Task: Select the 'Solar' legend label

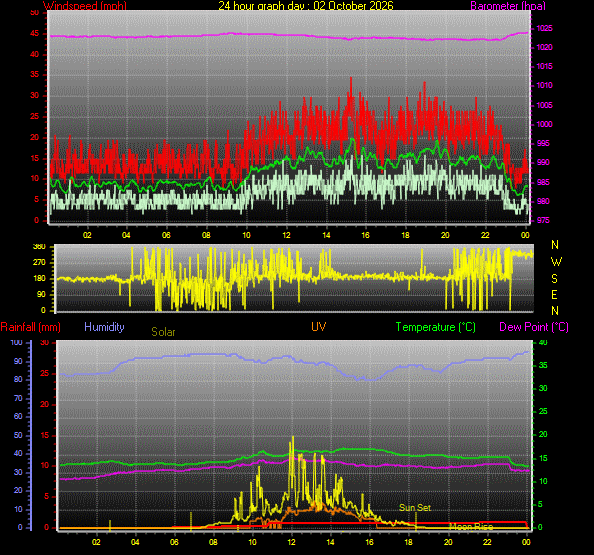Action: pos(163,332)
